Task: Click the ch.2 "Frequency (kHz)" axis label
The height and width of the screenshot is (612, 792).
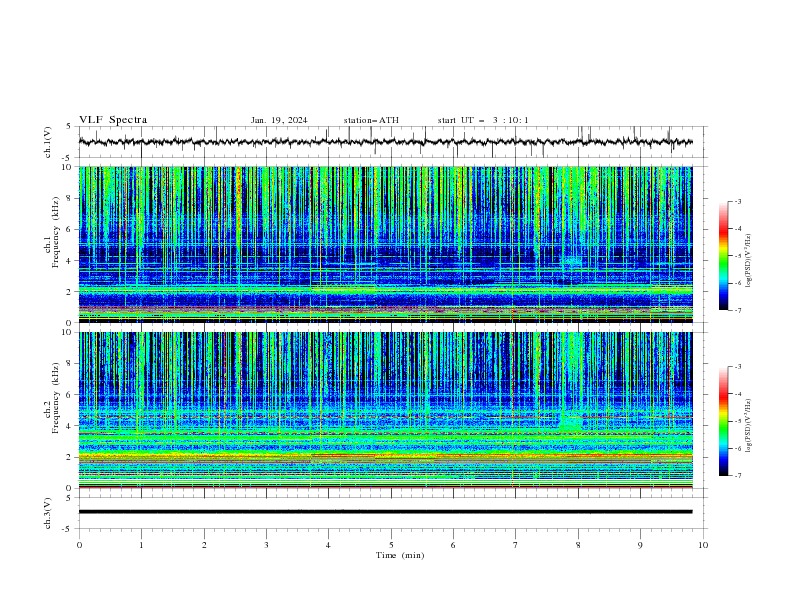Action: pyautogui.click(x=56, y=398)
